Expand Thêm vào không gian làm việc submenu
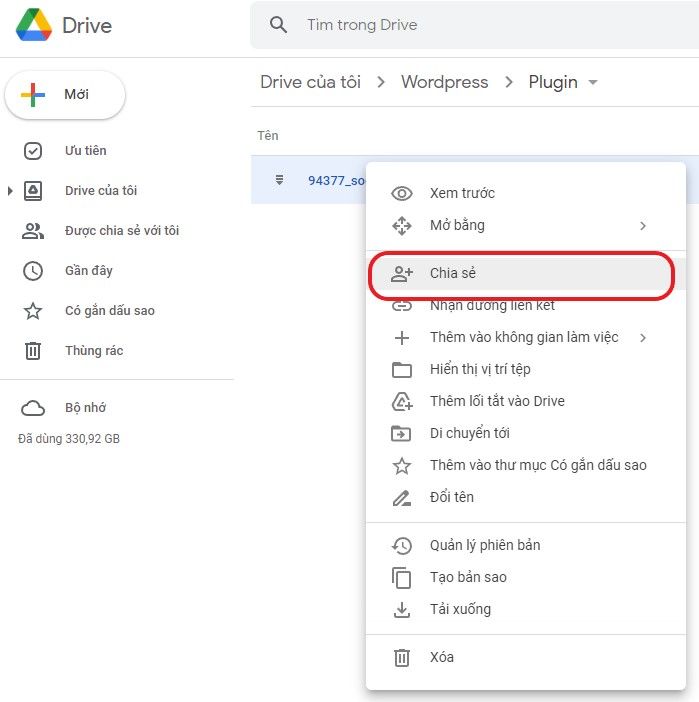 click(643, 338)
